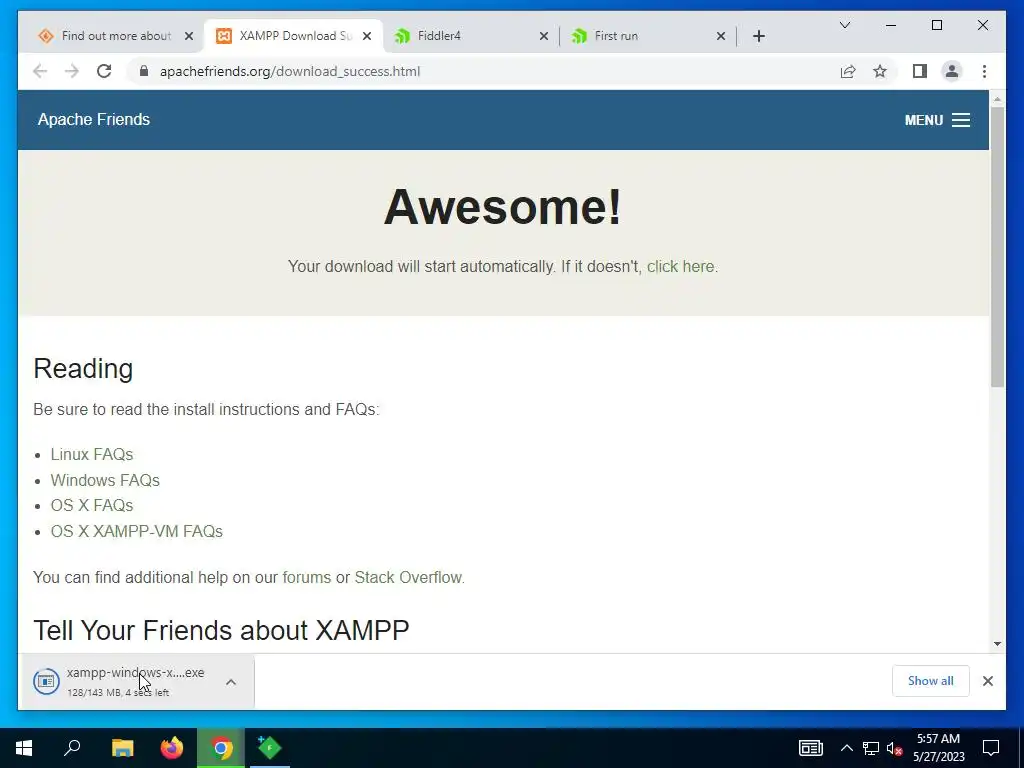Open the tab search chevron in title bar

tap(844, 25)
